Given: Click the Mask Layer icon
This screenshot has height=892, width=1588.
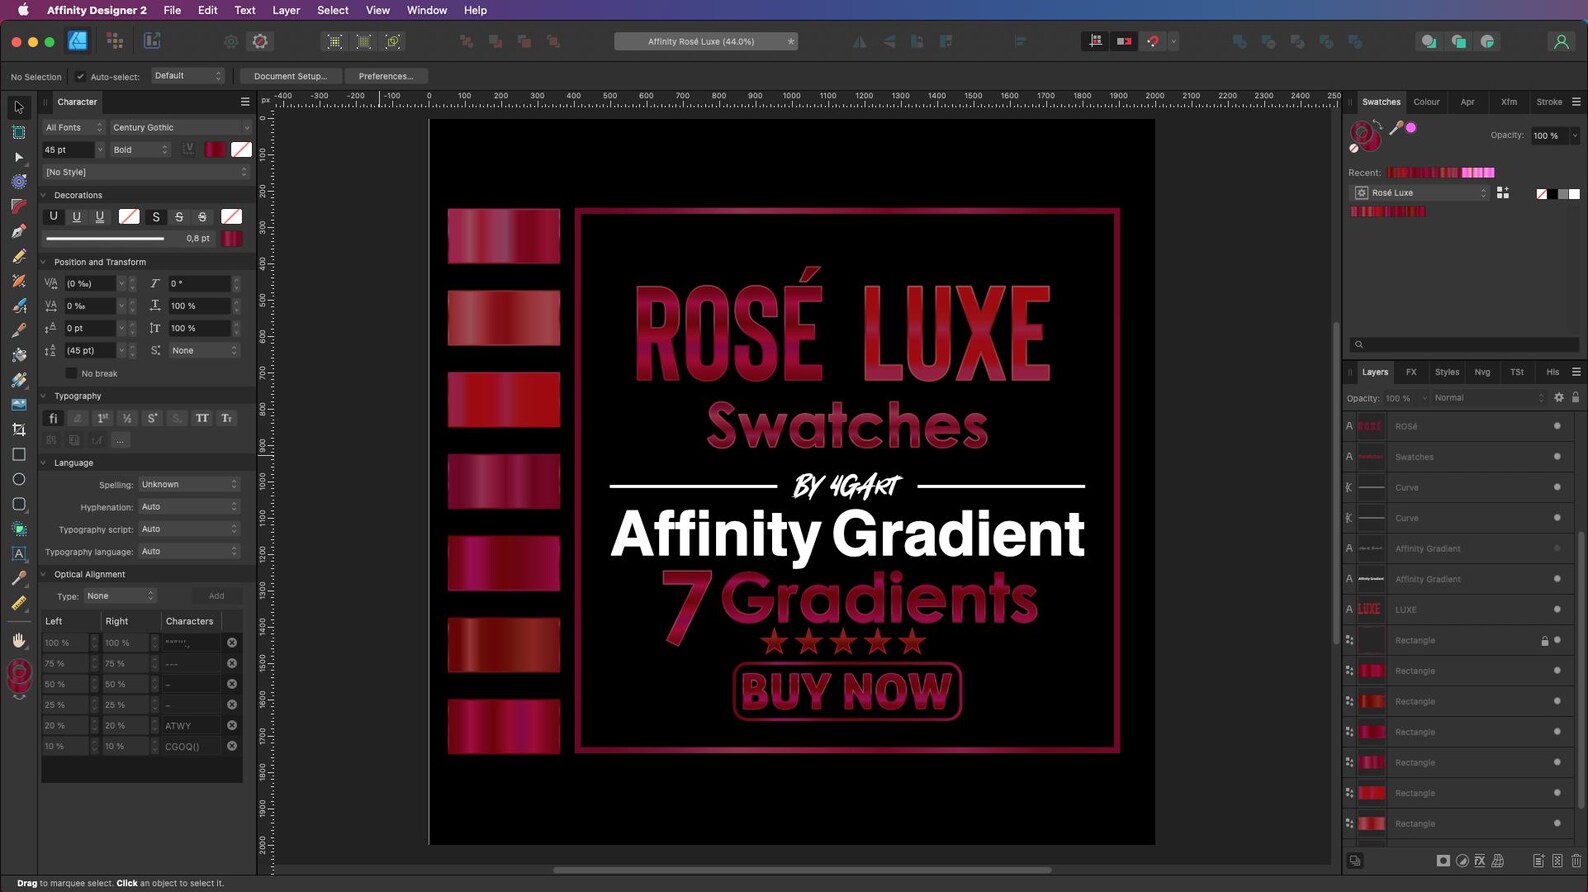Looking at the screenshot, I should pos(1443,861).
